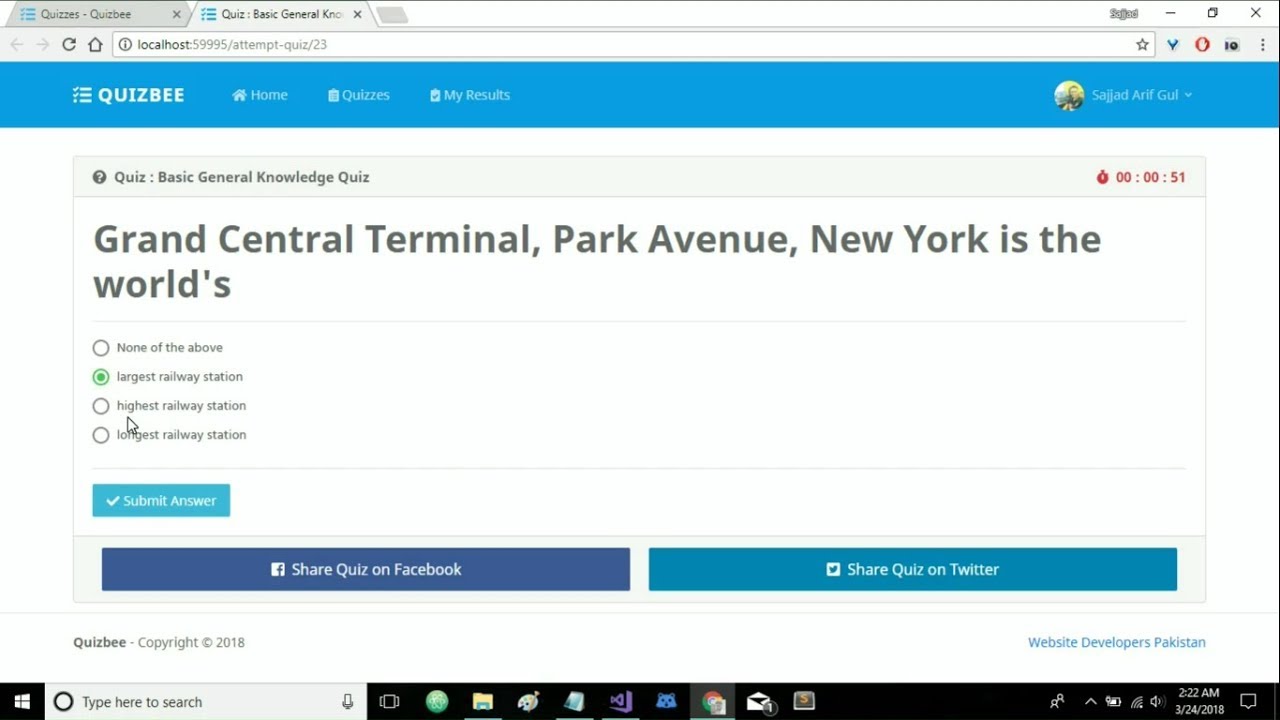Click the QUIZBEE logo
Viewport: 1280px width, 720px height.
pos(129,95)
